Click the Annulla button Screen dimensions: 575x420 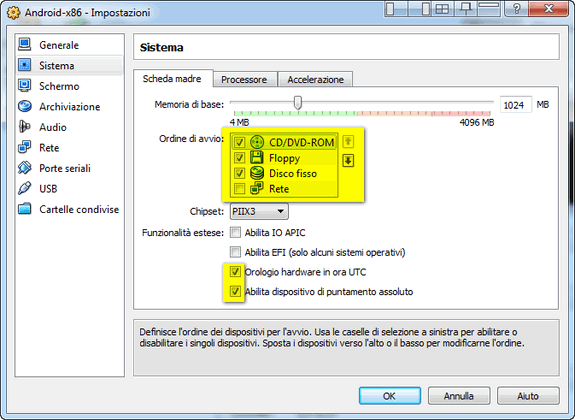(459, 396)
